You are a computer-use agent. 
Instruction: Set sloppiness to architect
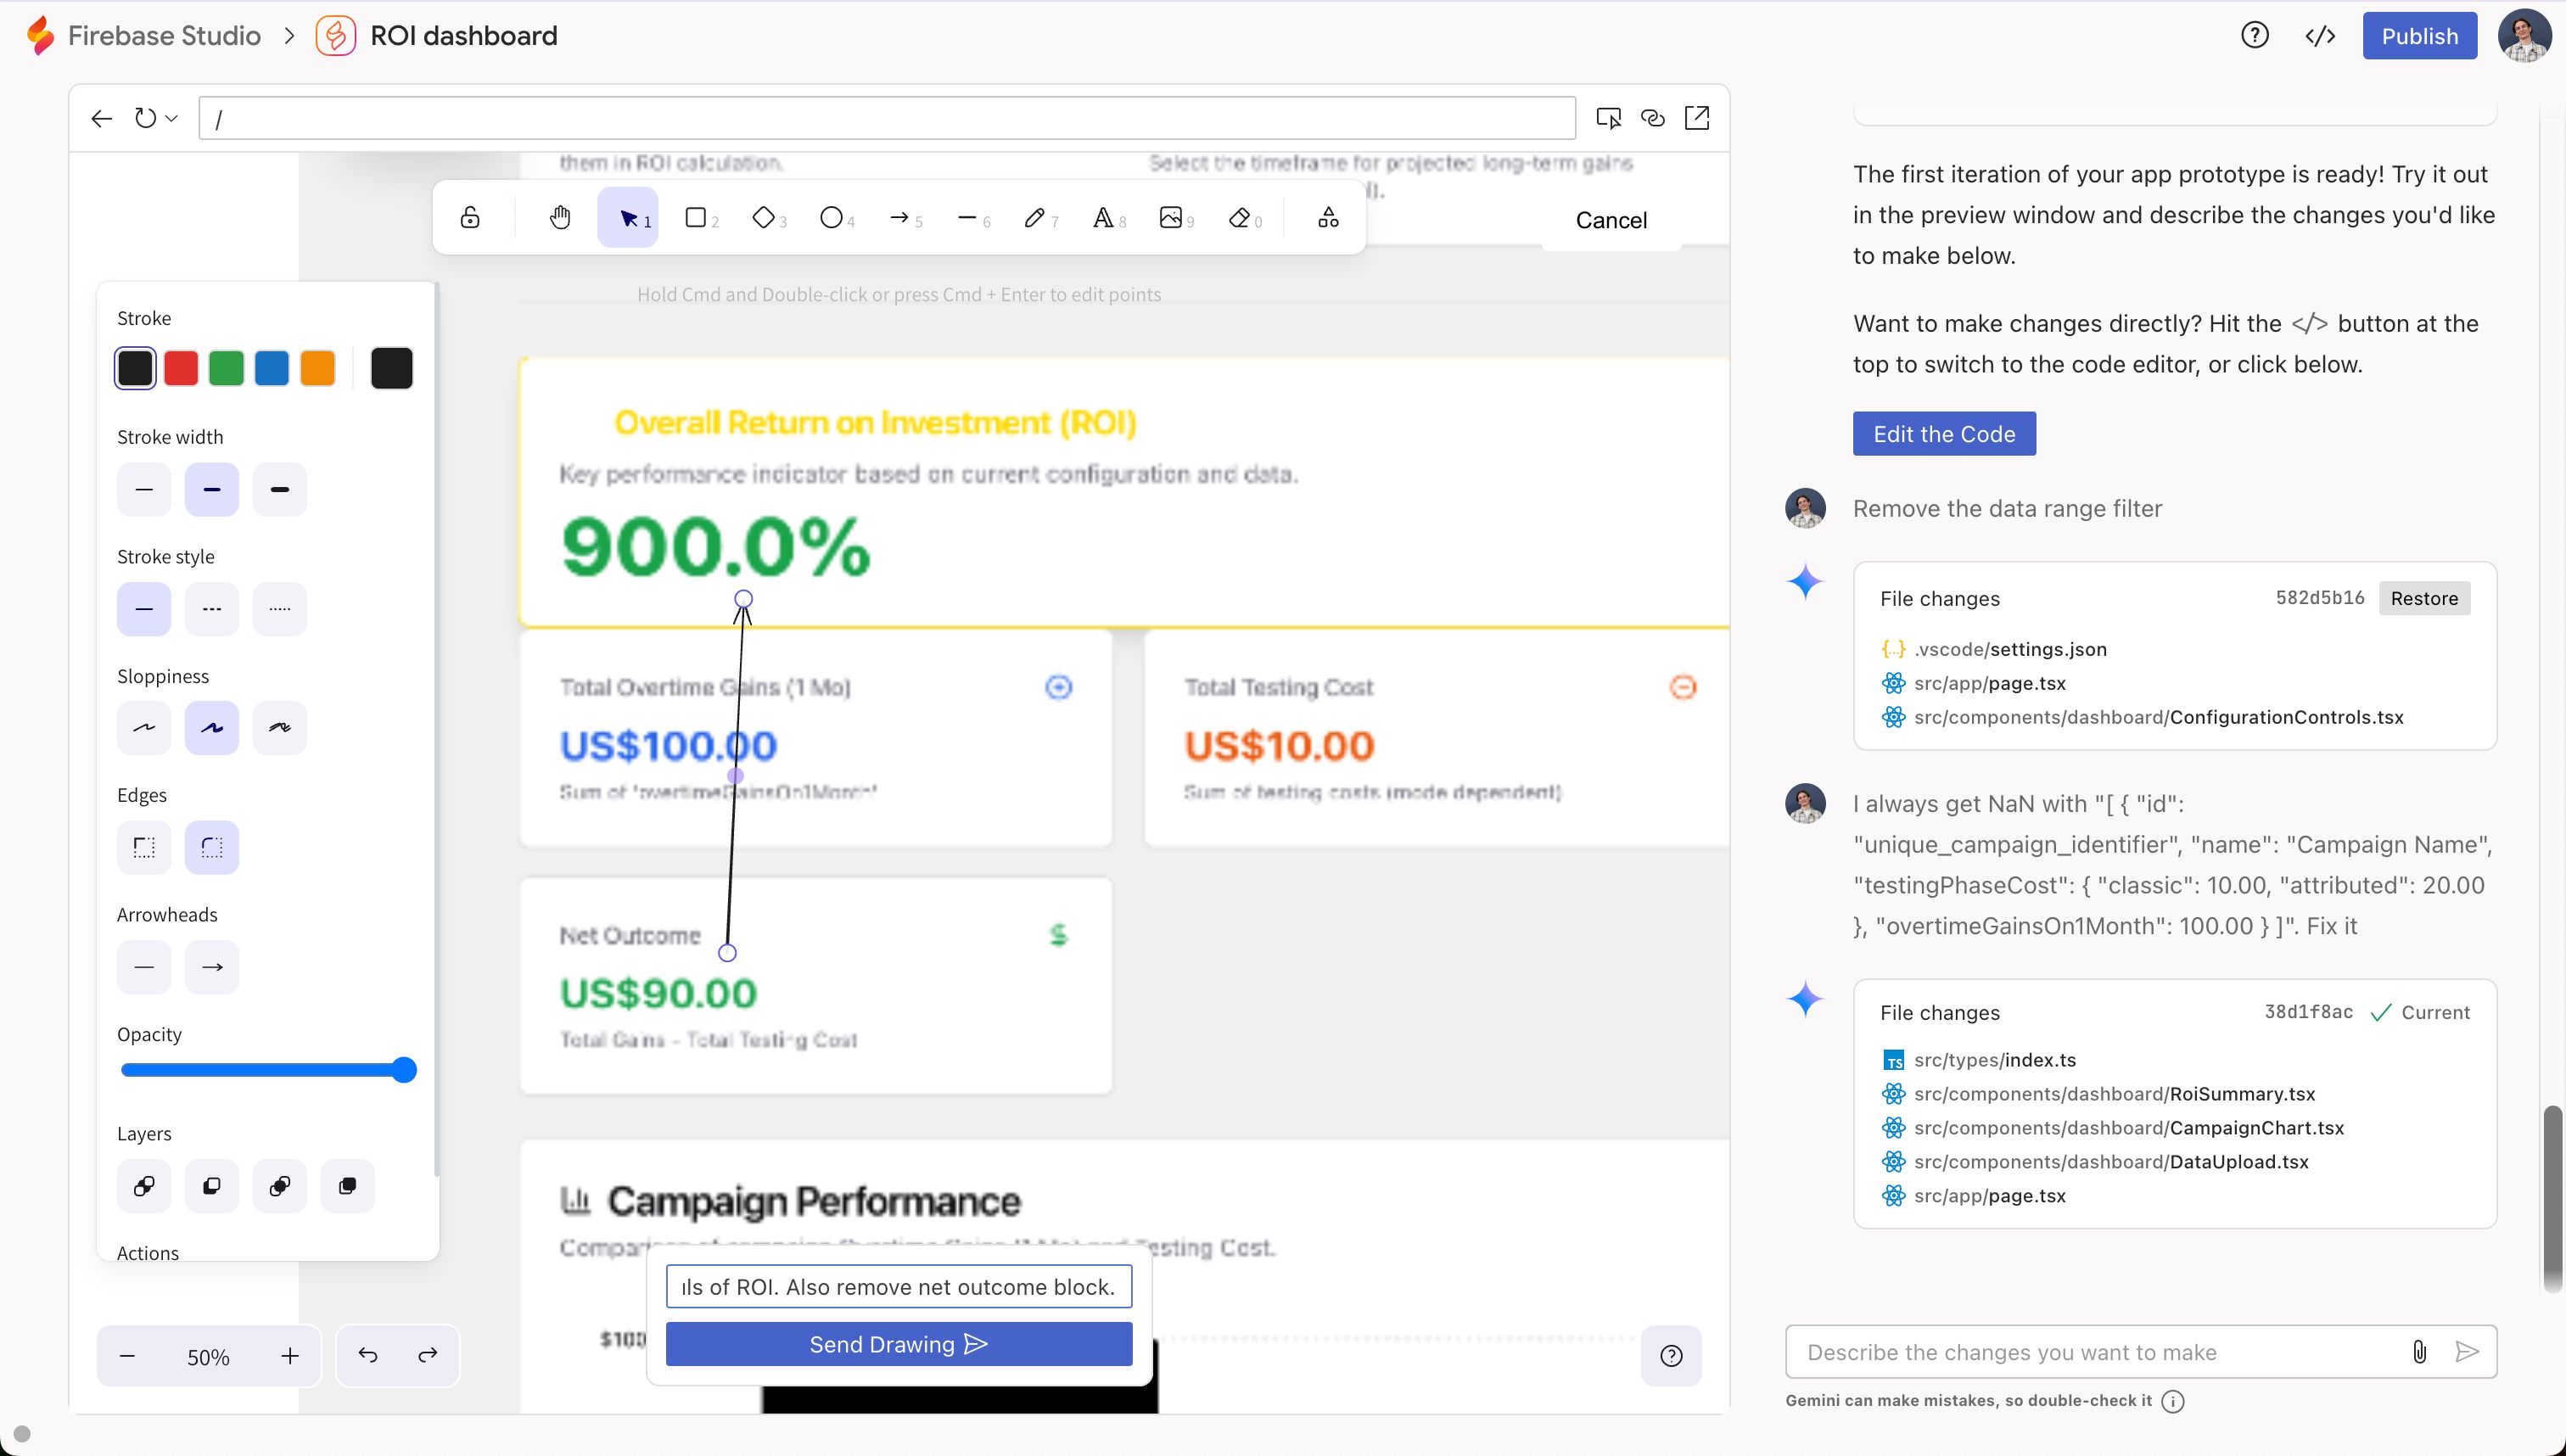[144, 728]
